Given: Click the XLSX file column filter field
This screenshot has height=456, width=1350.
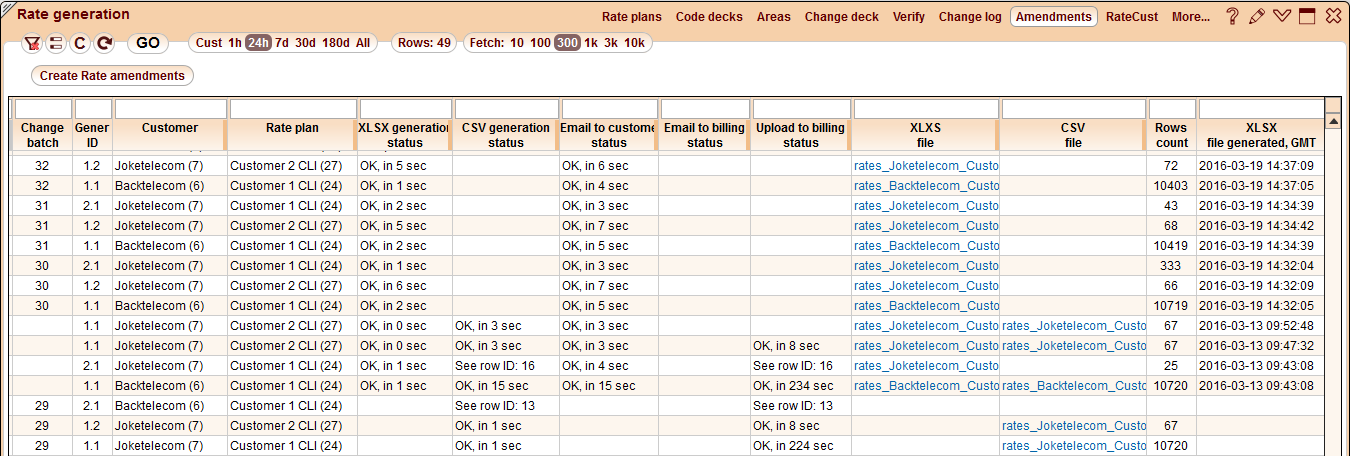Looking at the screenshot, I should 926,109.
